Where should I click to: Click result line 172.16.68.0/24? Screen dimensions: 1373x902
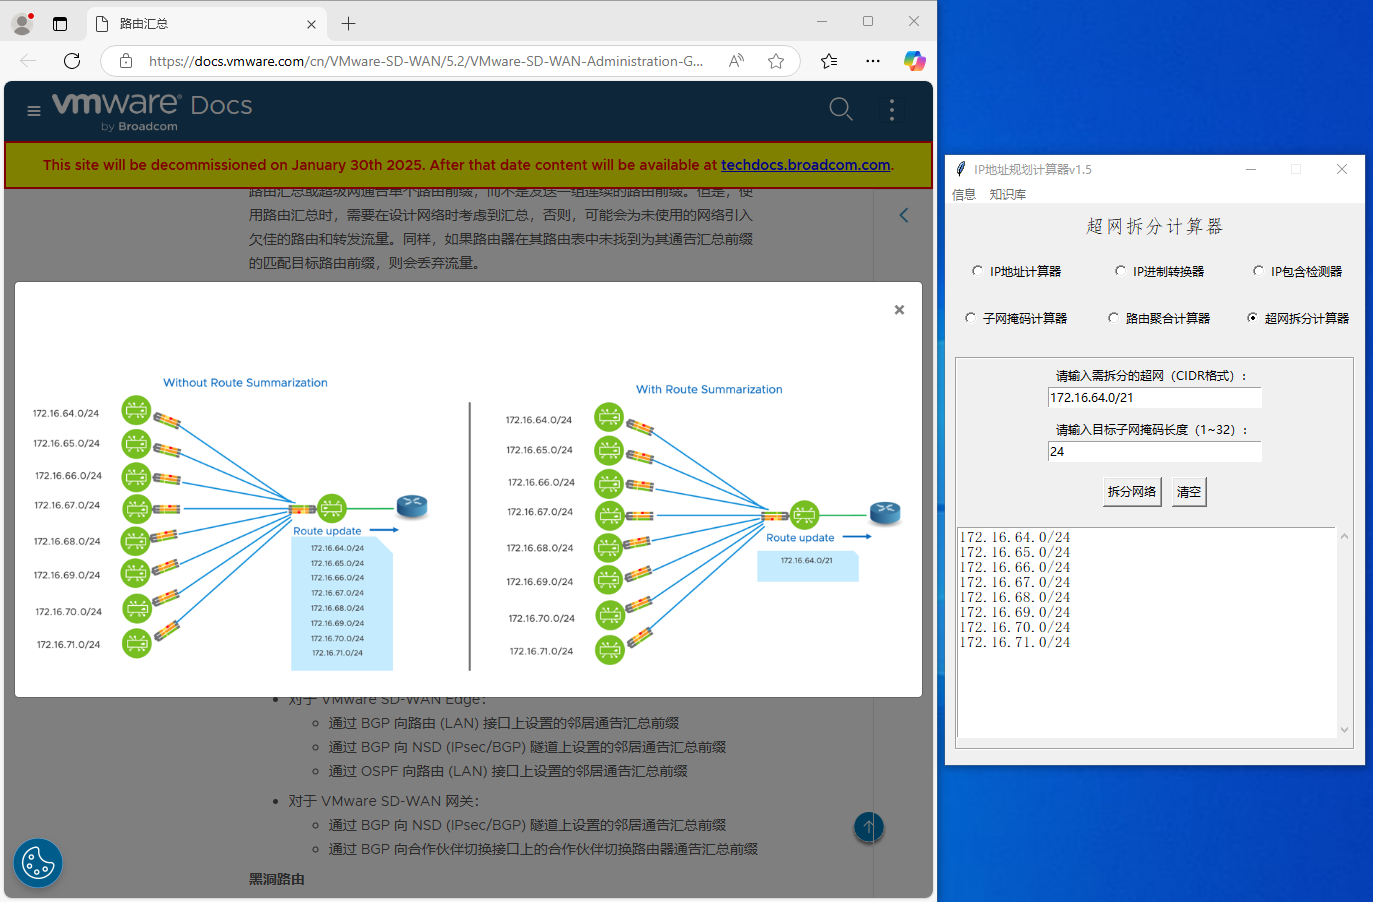(1015, 597)
